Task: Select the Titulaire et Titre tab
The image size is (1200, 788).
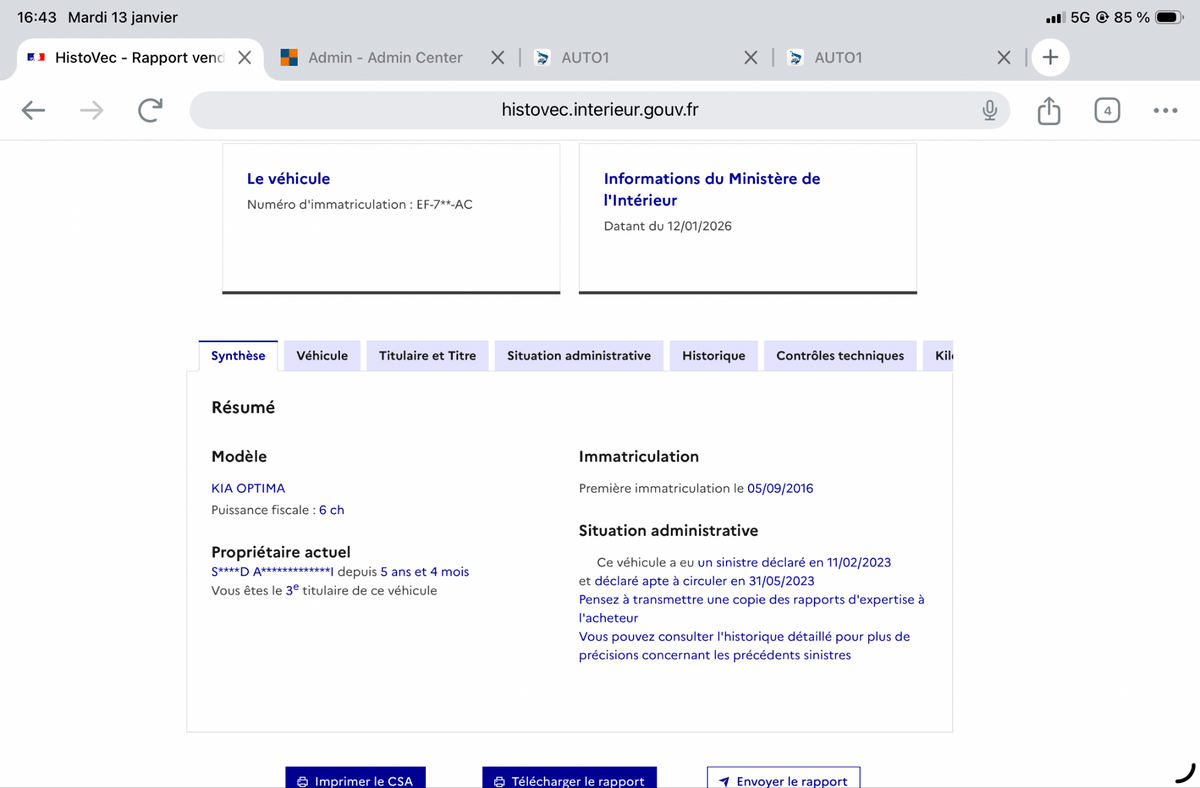Action: click(427, 356)
